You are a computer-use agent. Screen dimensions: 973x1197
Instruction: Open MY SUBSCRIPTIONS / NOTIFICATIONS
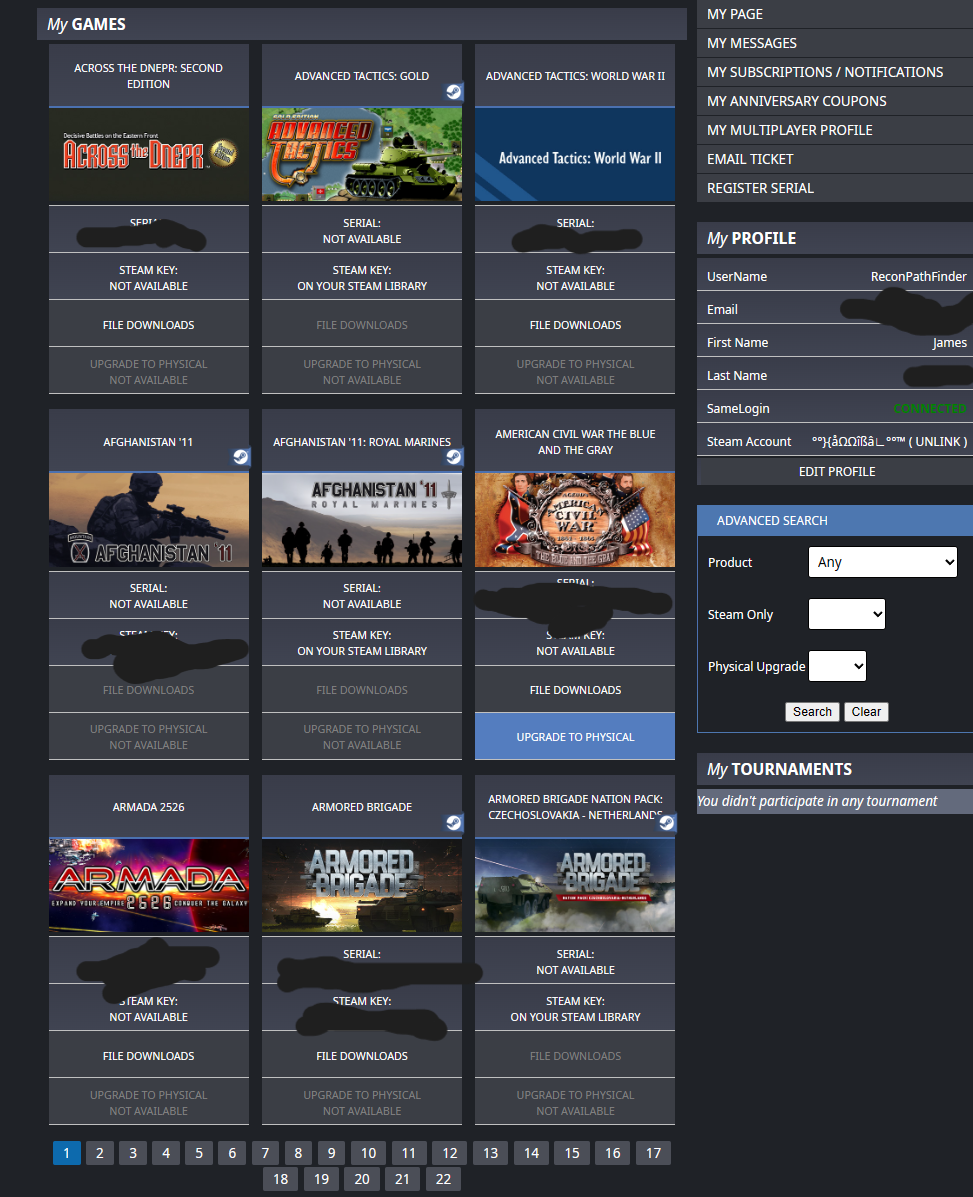(835, 72)
